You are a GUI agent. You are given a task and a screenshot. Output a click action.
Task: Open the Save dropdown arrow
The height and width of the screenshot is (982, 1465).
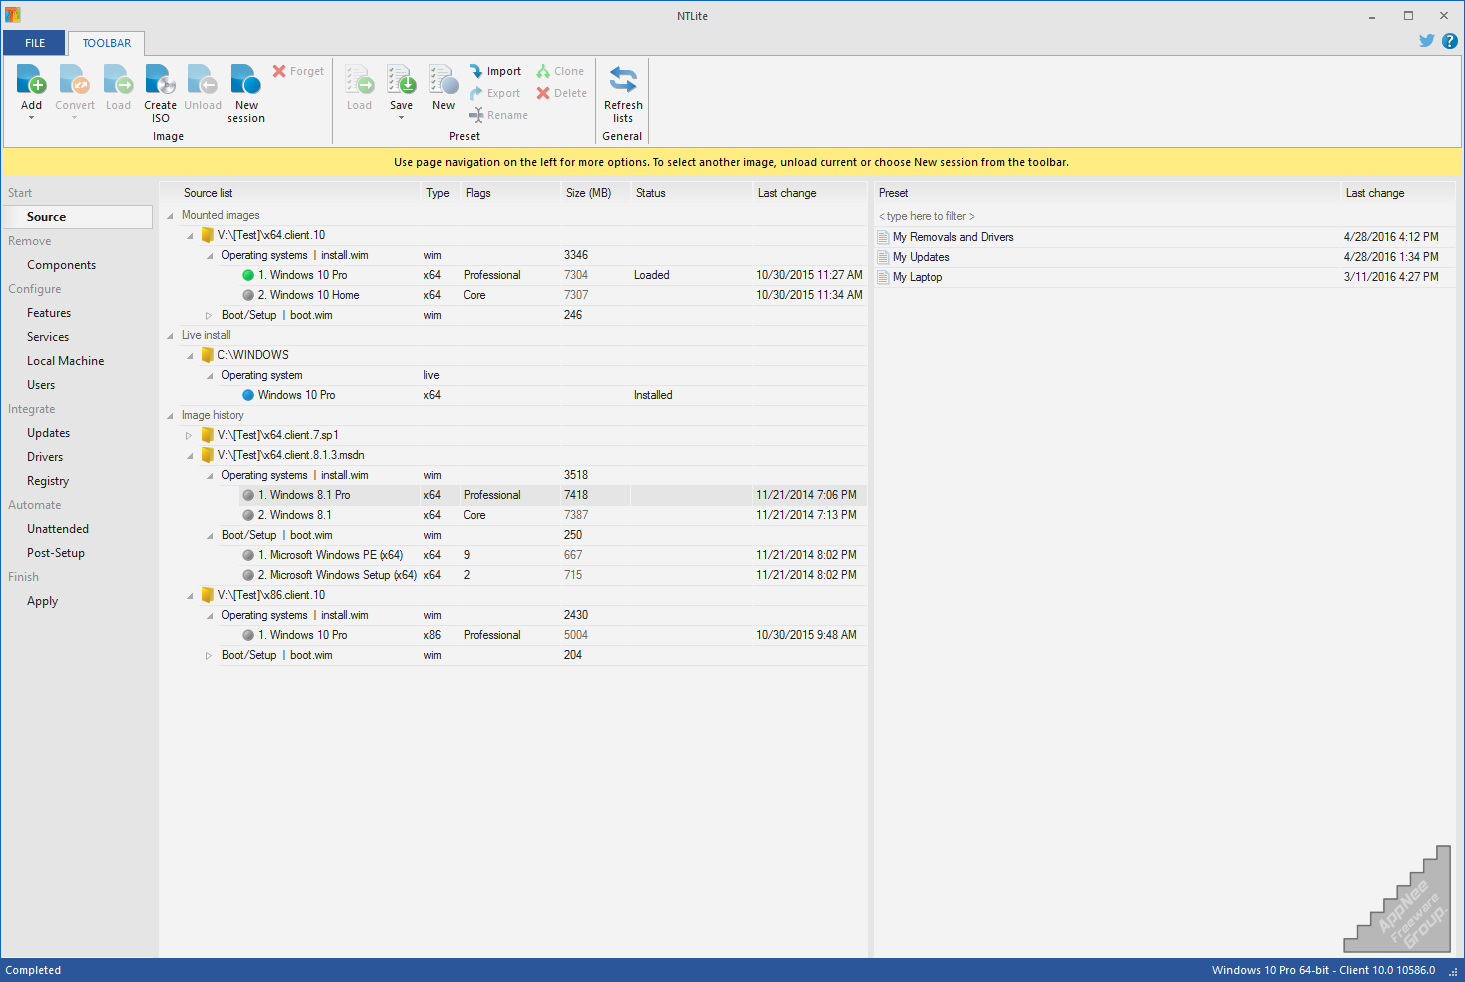401,118
